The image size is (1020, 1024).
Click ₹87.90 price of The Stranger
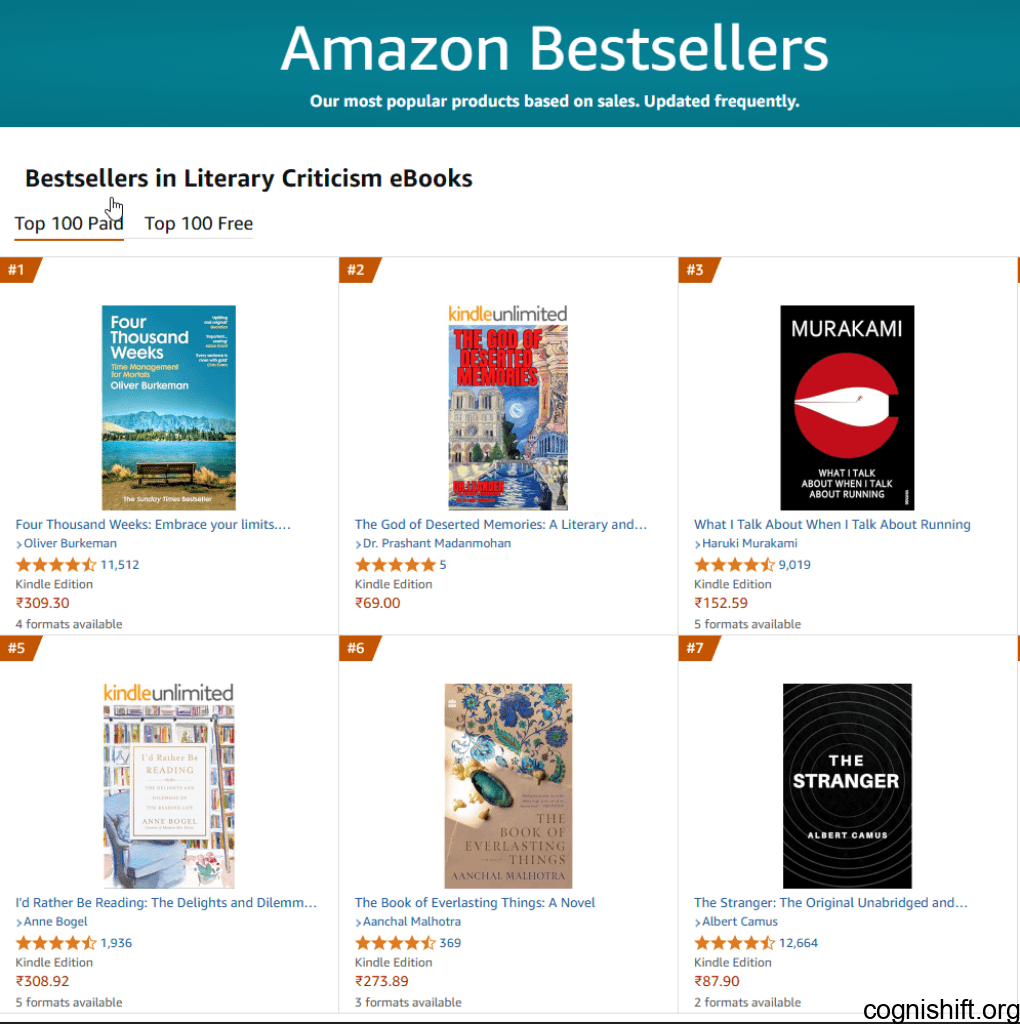coord(717,982)
